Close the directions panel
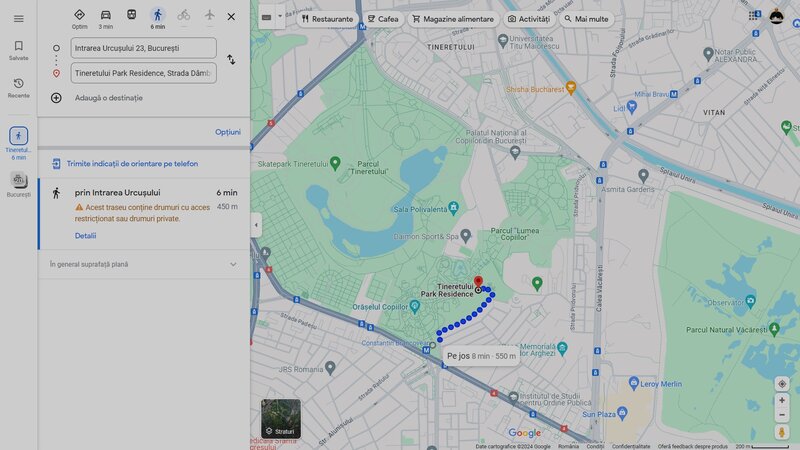800x450 pixels. click(x=231, y=16)
